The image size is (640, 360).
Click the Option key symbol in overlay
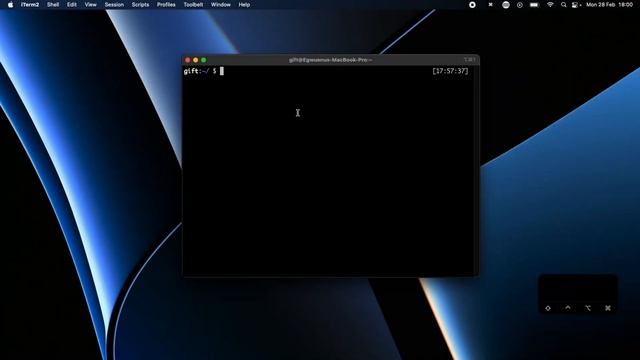point(588,308)
